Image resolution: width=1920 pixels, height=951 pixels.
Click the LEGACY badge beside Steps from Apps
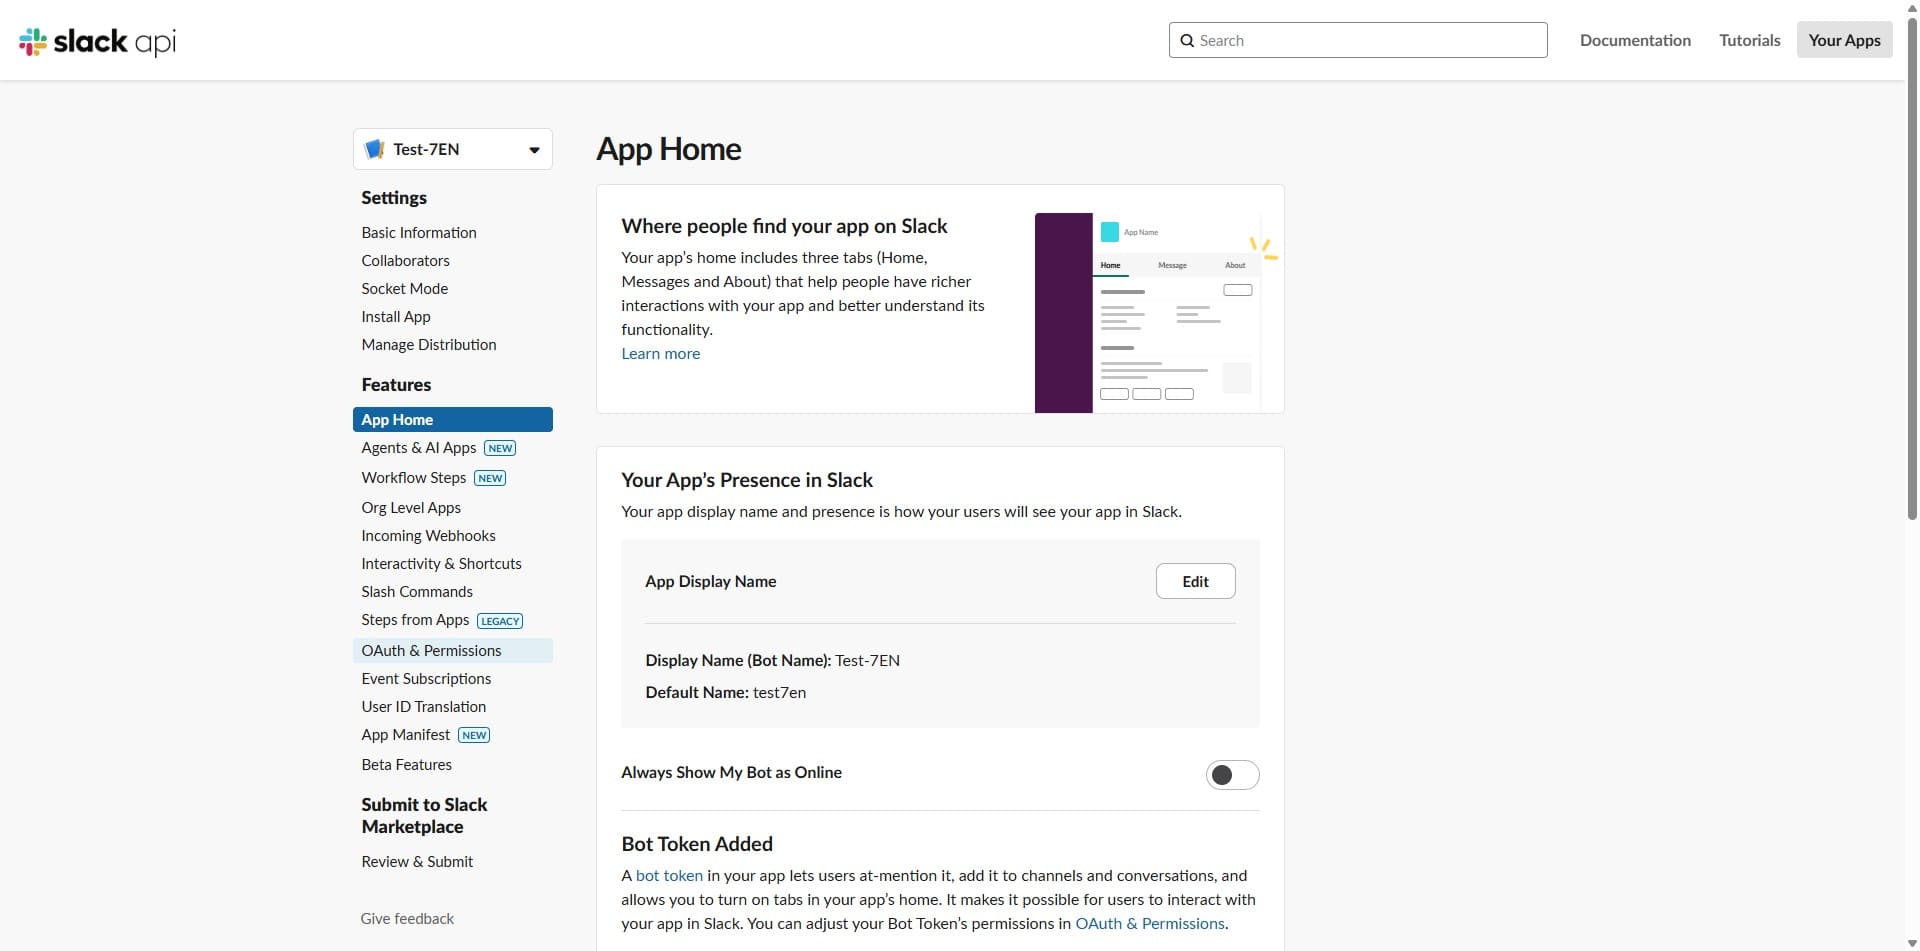[500, 621]
